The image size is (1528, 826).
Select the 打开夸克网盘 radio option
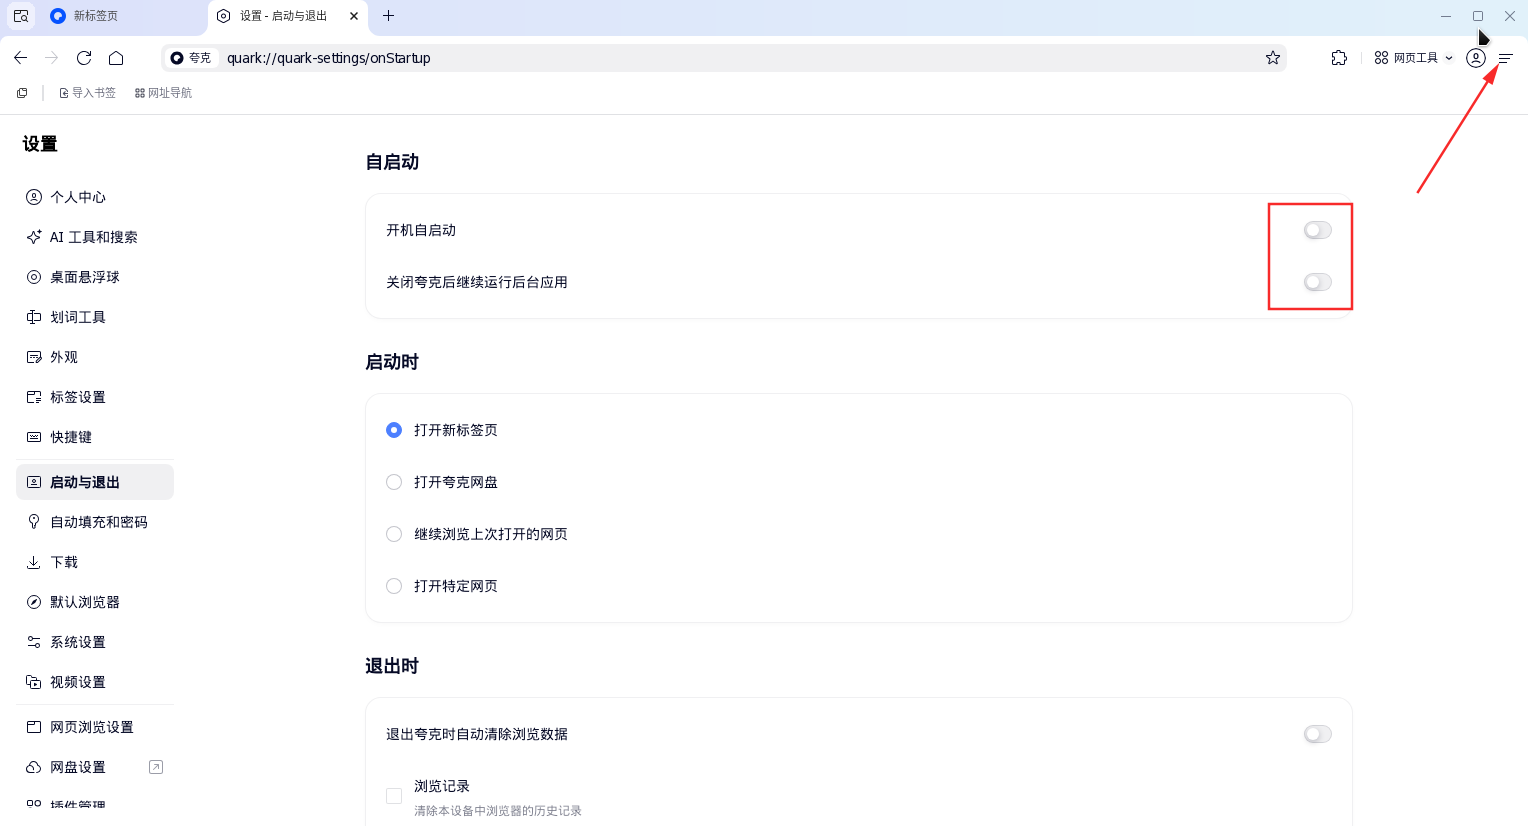[394, 482]
